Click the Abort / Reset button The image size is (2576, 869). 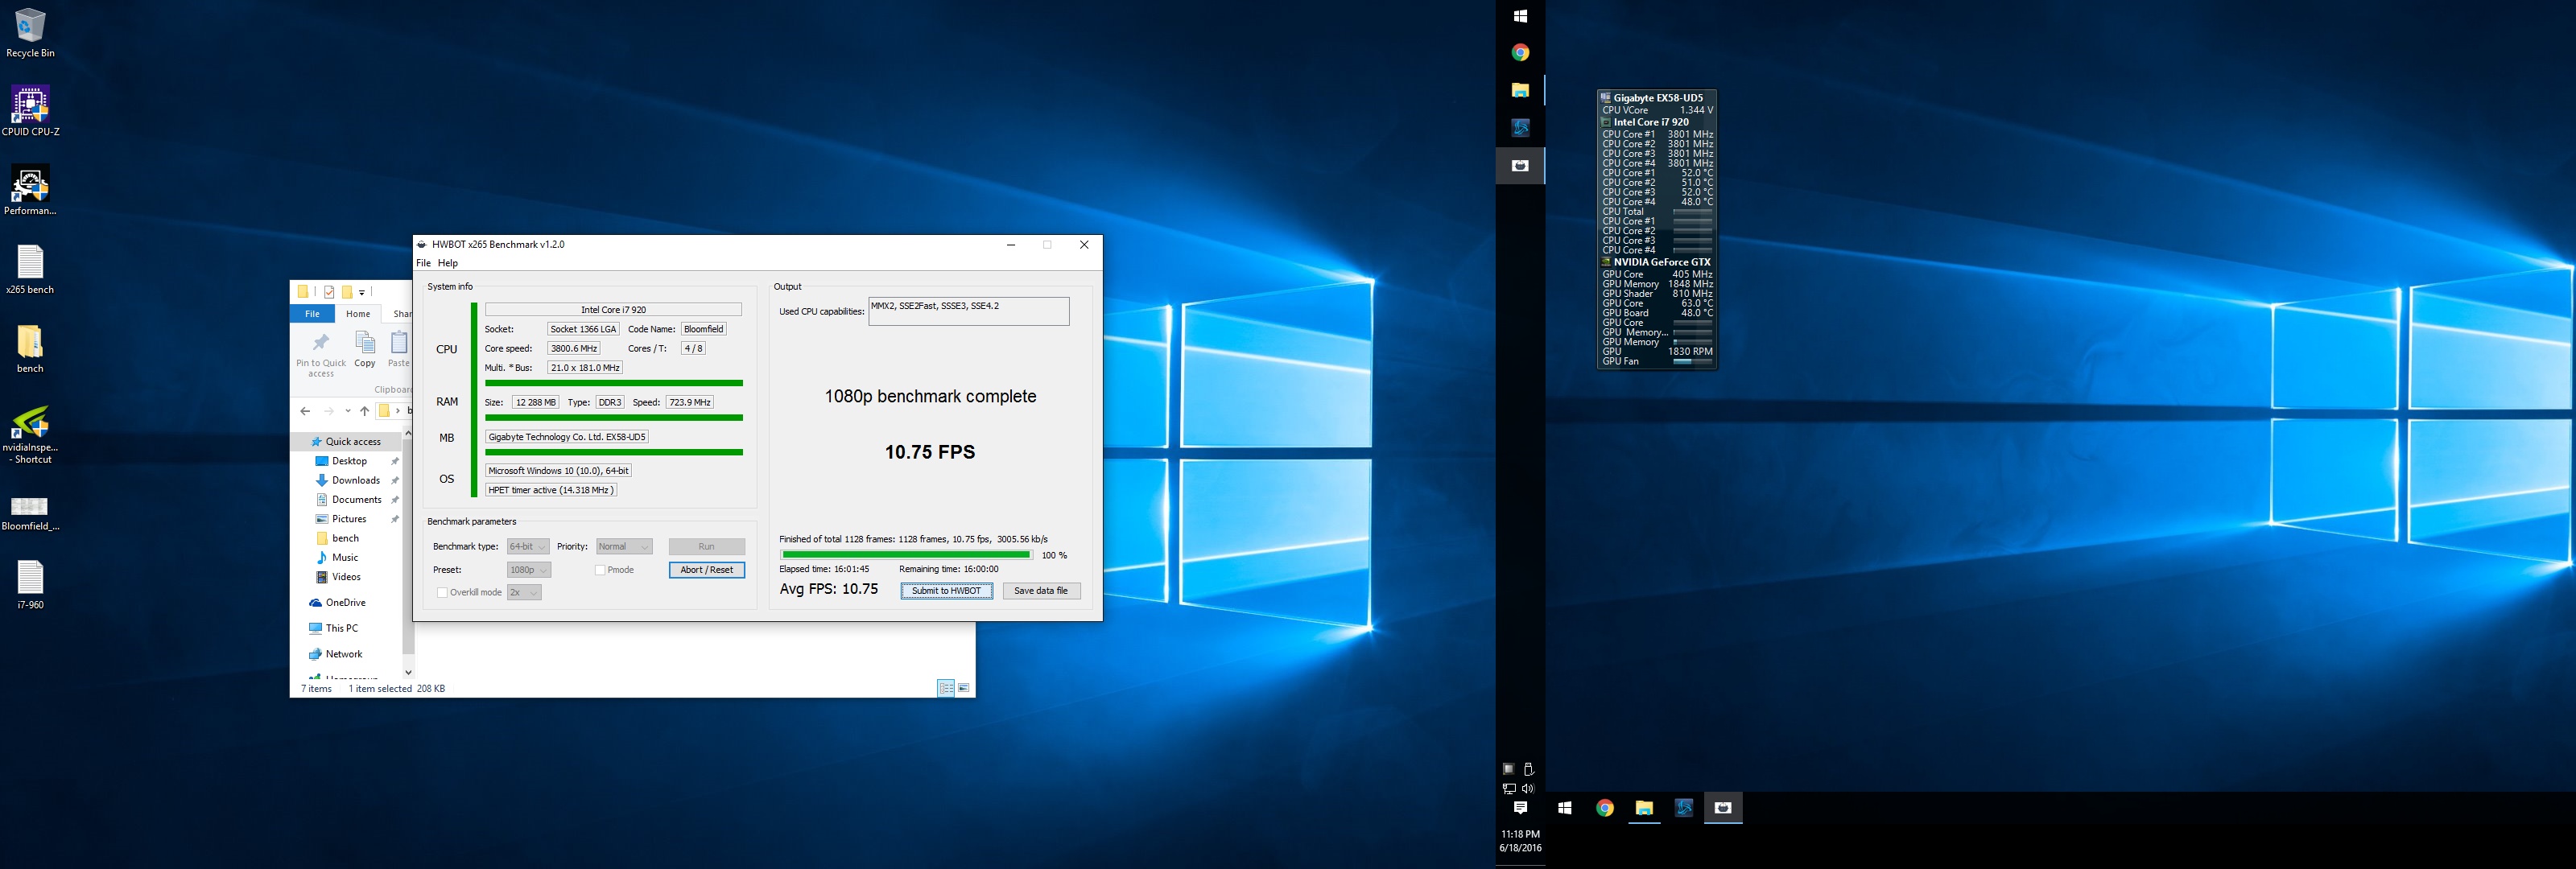[x=707, y=570]
